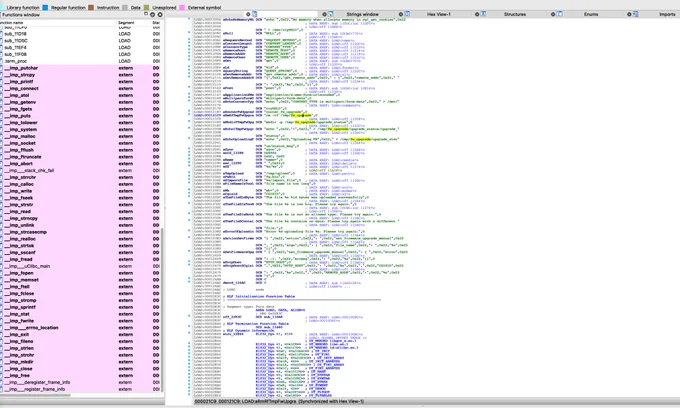Click the Unexplored olive legend swatch
This screenshot has height=408, width=680.
(x=147, y=7)
